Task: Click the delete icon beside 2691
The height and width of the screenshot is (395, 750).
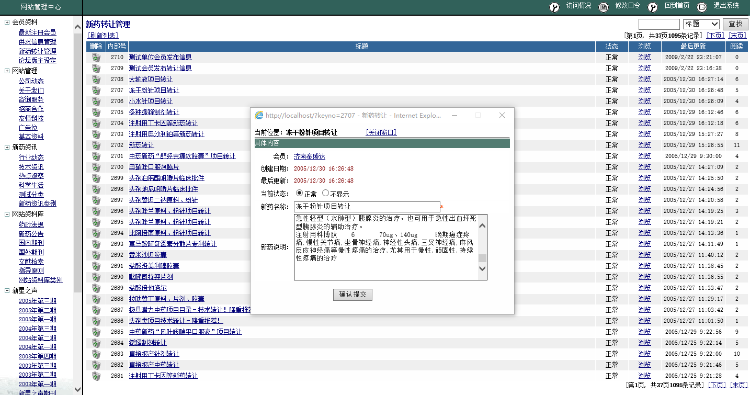Action: tap(96, 266)
